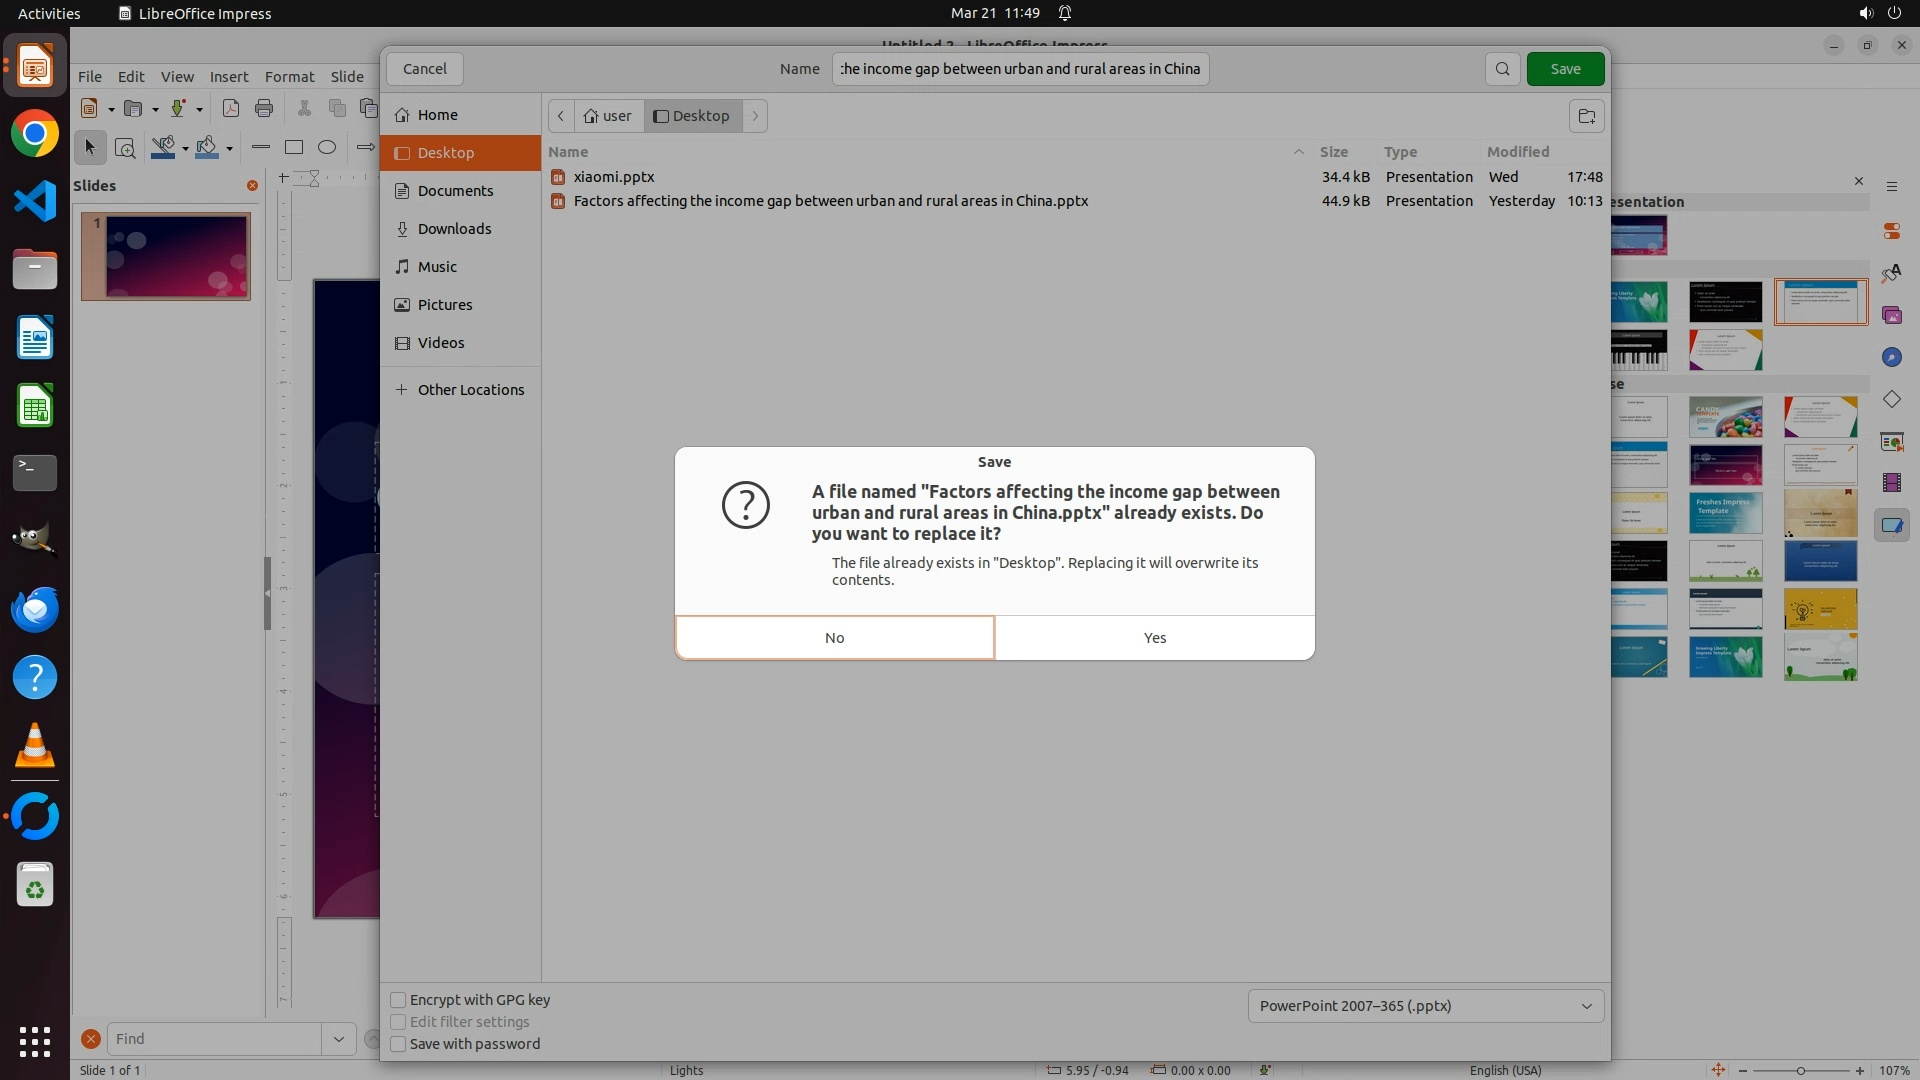
Task: Click No in the replace dialog
Action: (x=835, y=638)
